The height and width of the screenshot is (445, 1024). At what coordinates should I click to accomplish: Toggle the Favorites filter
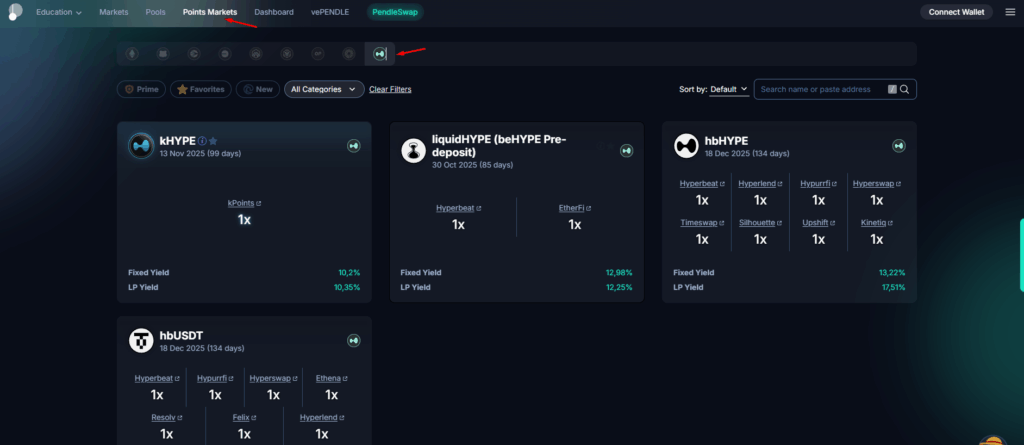point(200,90)
